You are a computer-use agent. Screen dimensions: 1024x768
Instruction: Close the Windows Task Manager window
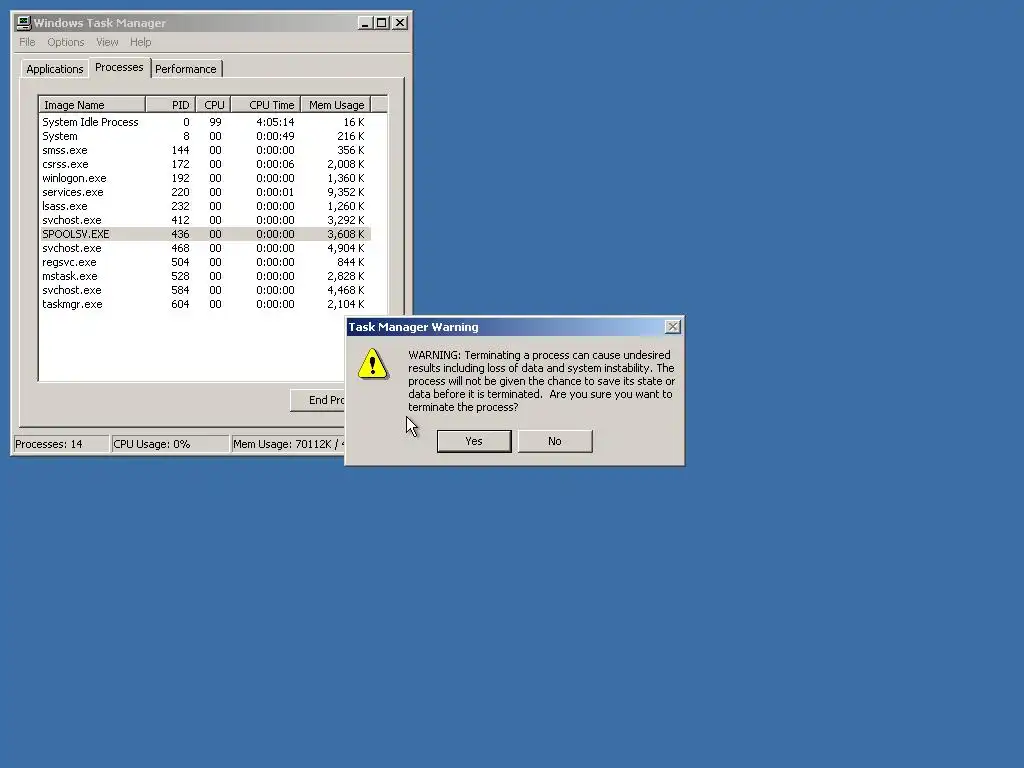[x=400, y=23]
